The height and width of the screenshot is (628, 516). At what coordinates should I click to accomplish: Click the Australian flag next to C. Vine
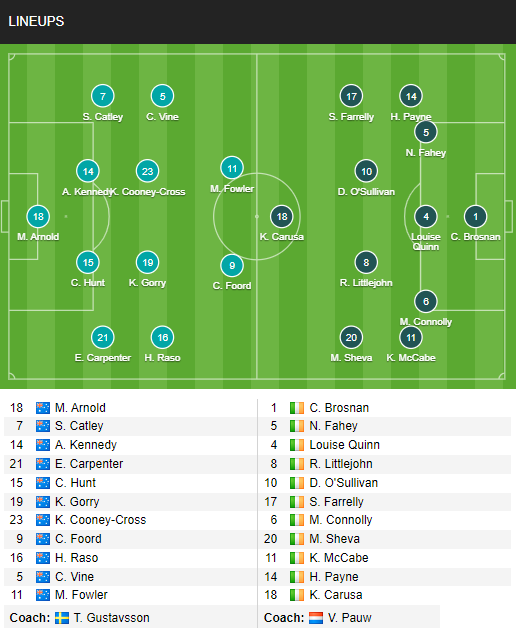[43, 577]
